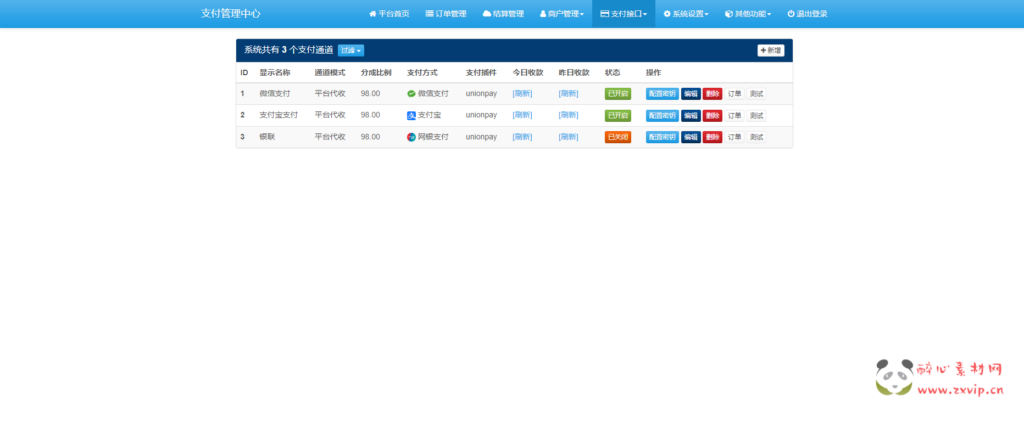Click 退出登录 to log out
This screenshot has width=1024, height=422.
click(x=807, y=14)
